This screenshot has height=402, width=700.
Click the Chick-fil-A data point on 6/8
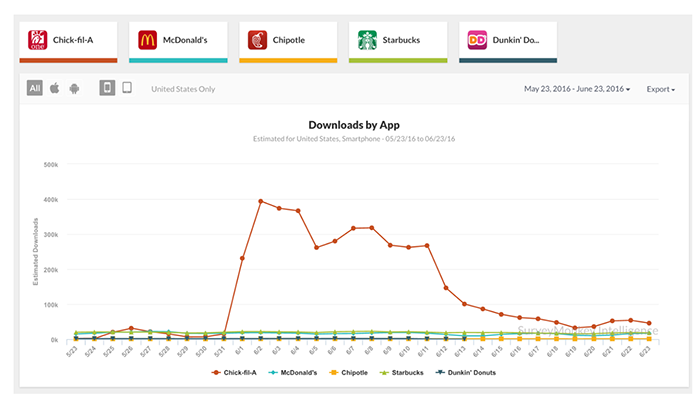click(x=372, y=228)
